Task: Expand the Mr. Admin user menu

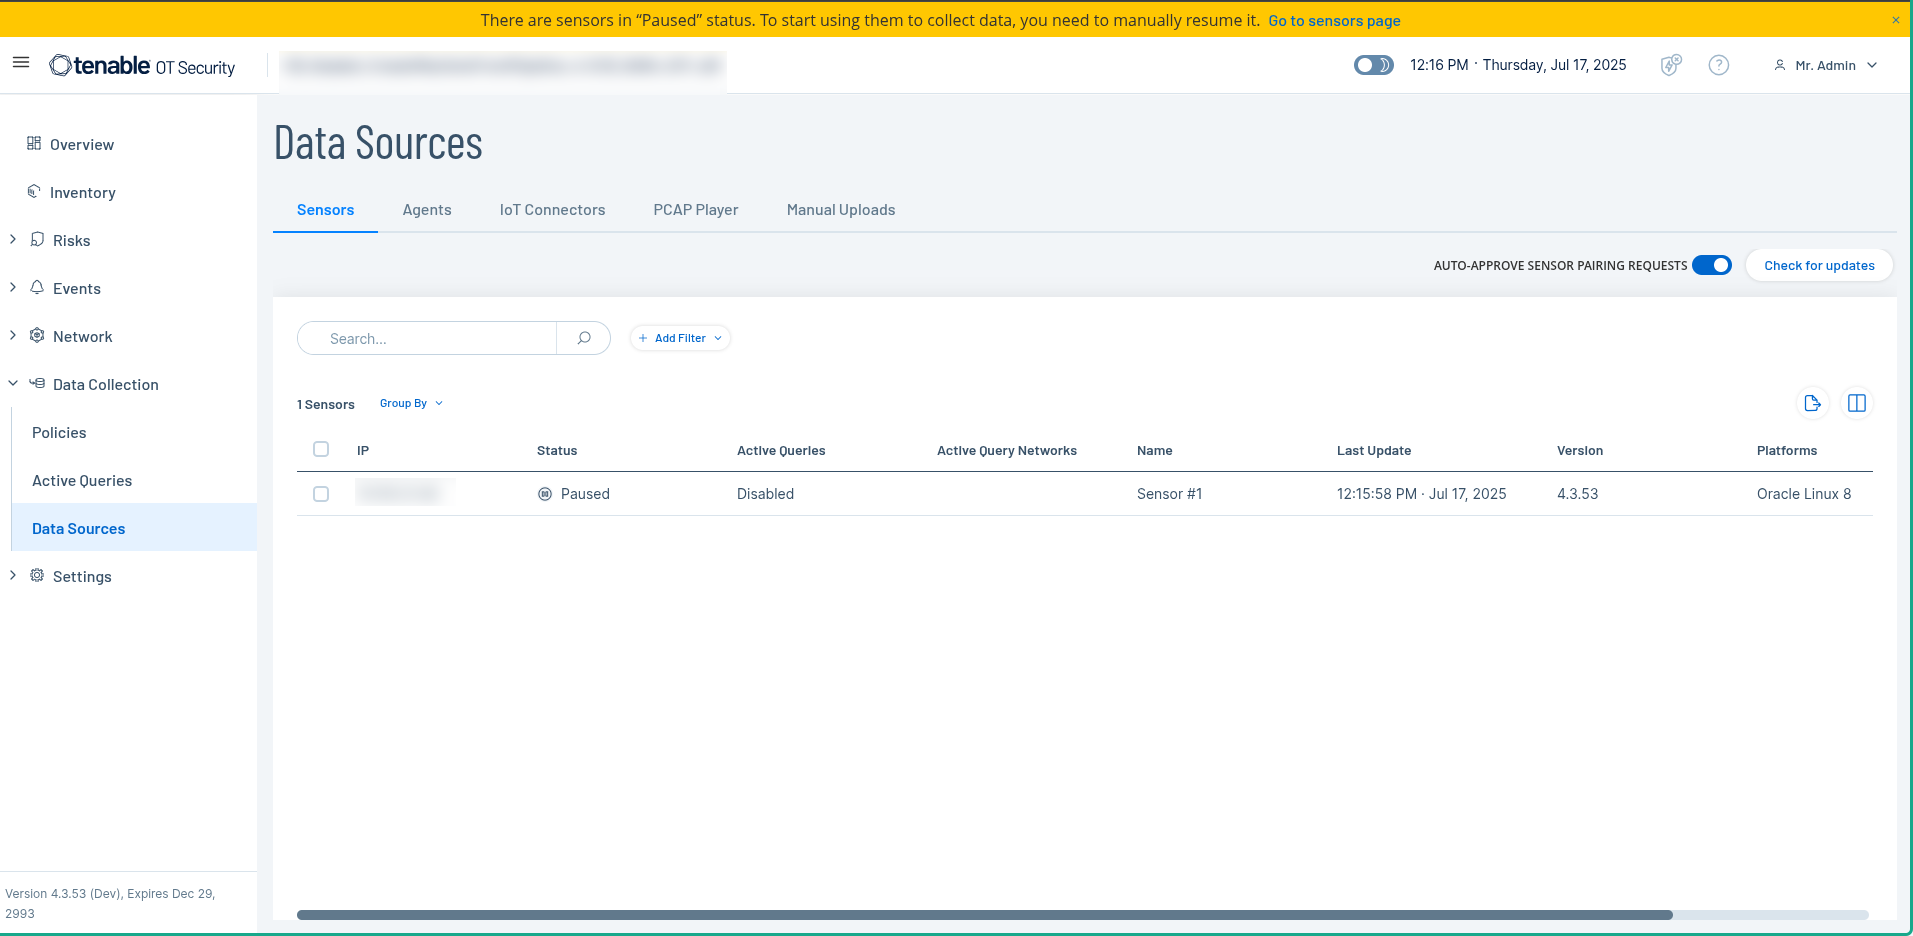Action: coord(1826,65)
